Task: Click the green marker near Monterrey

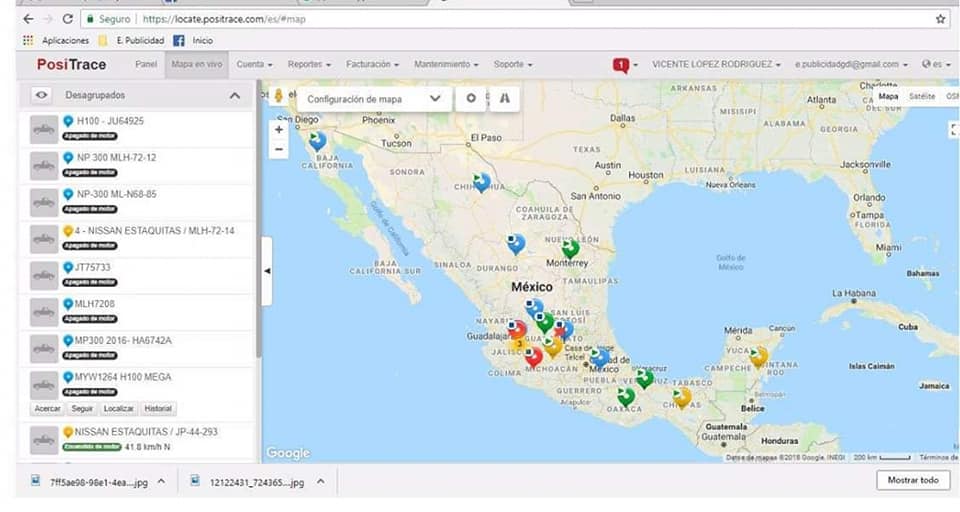Action: tap(570, 248)
